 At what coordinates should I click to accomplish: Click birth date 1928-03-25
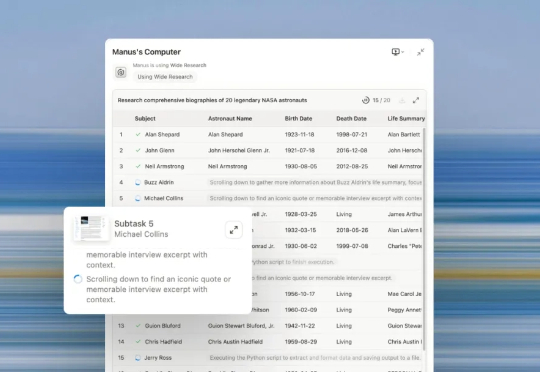[300, 214]
